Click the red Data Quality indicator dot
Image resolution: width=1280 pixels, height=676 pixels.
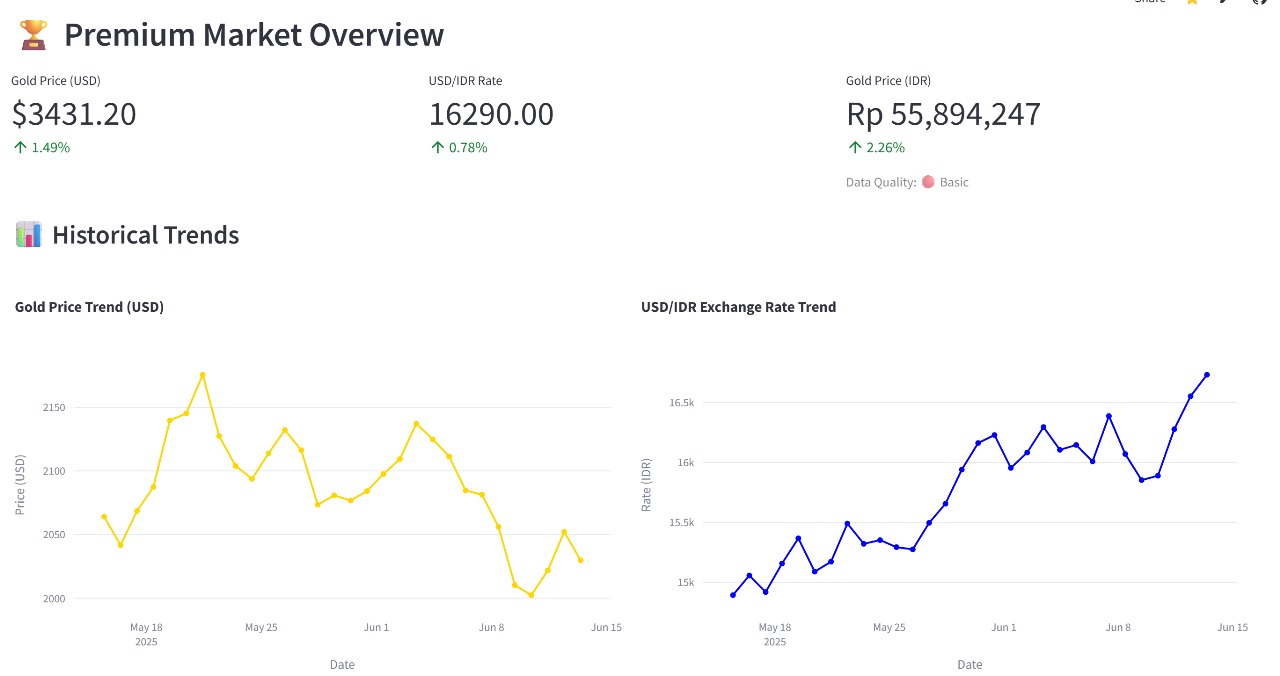pos(928,182)
